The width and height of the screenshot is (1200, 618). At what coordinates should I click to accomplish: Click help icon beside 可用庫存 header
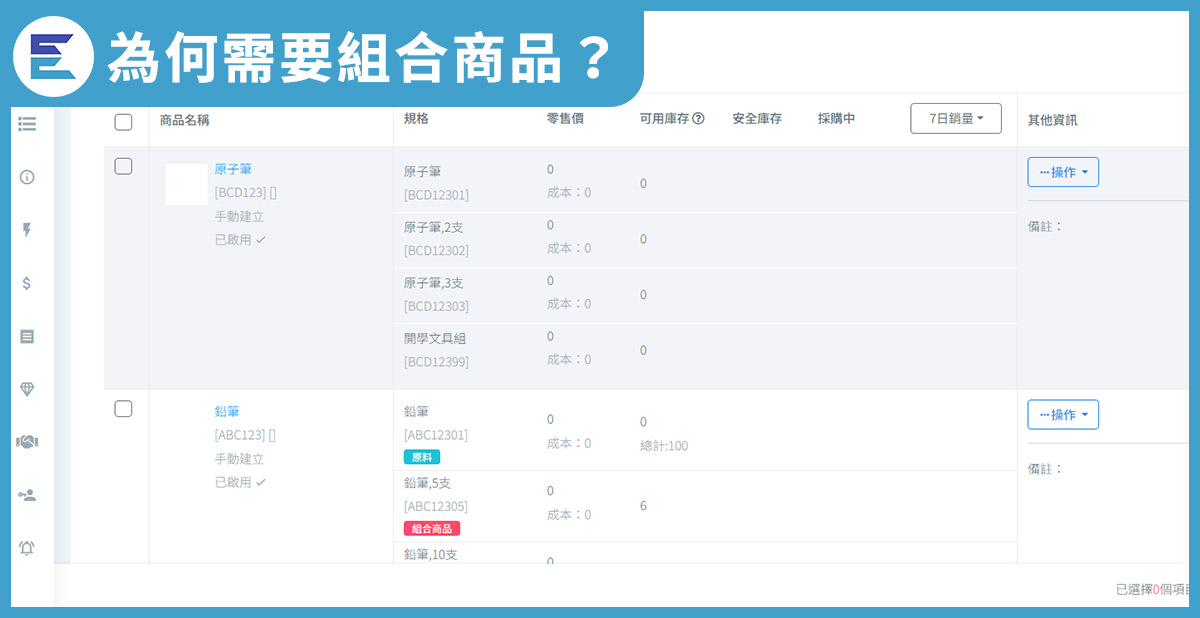(698, 119)
